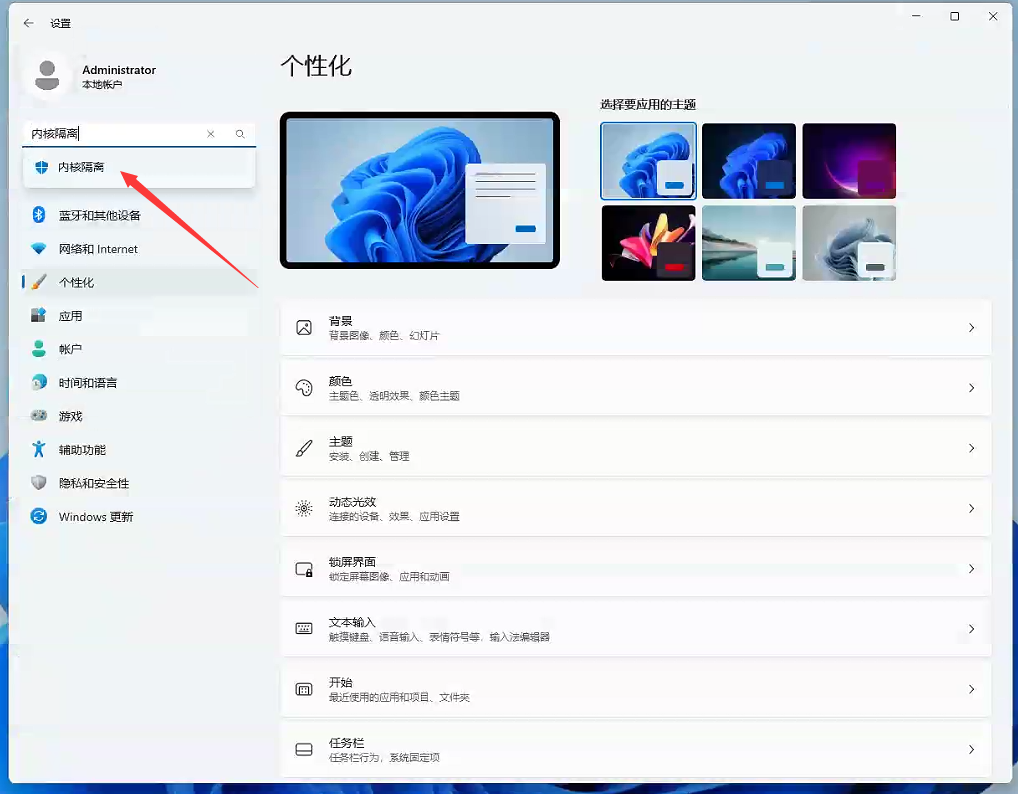Open 帐户 section in sidebar
Screen dimensions: 1018x794
tap(140, 349)
